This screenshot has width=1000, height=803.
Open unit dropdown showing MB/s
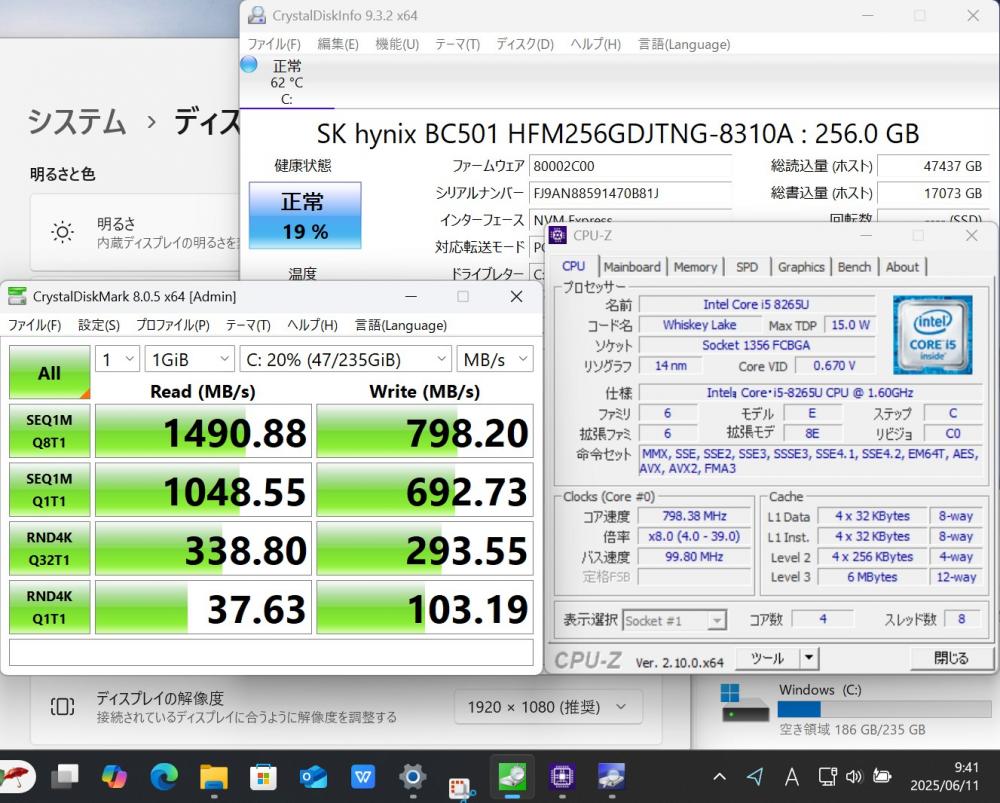coord(495,360)
